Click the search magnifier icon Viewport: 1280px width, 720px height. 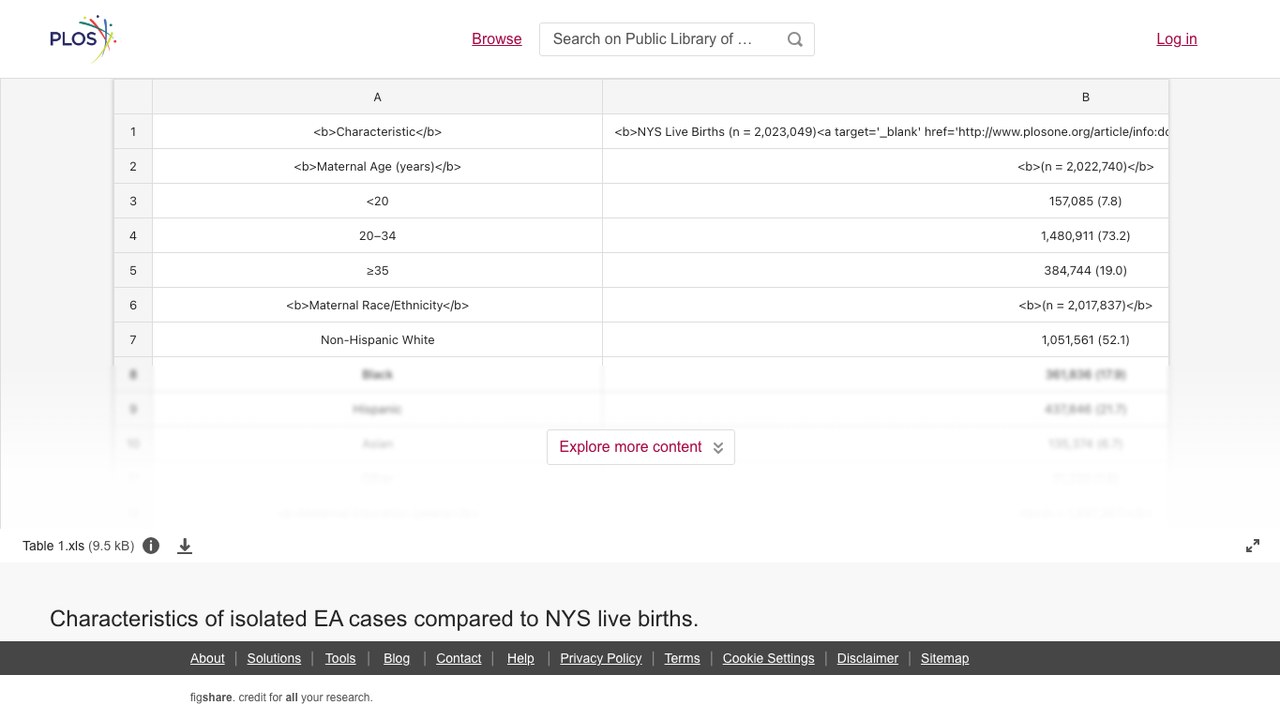point(795,39)
